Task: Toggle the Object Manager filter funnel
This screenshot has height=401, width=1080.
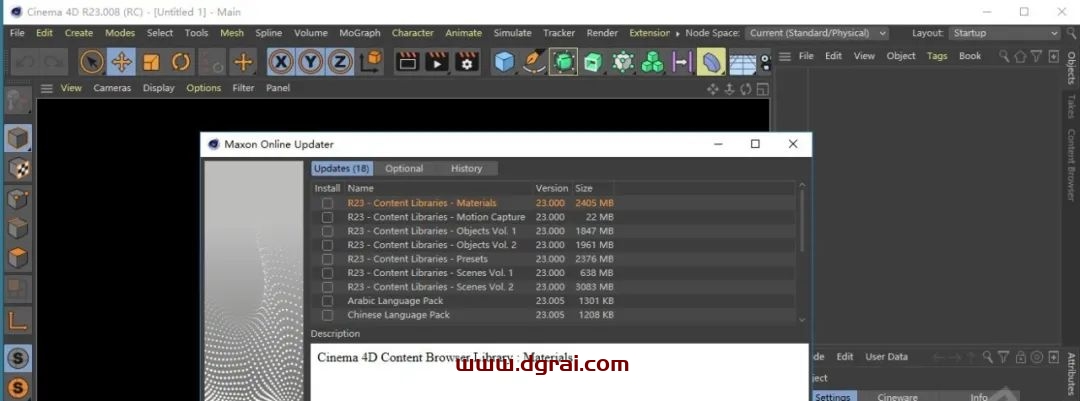Action: (x=1037, y=56)
